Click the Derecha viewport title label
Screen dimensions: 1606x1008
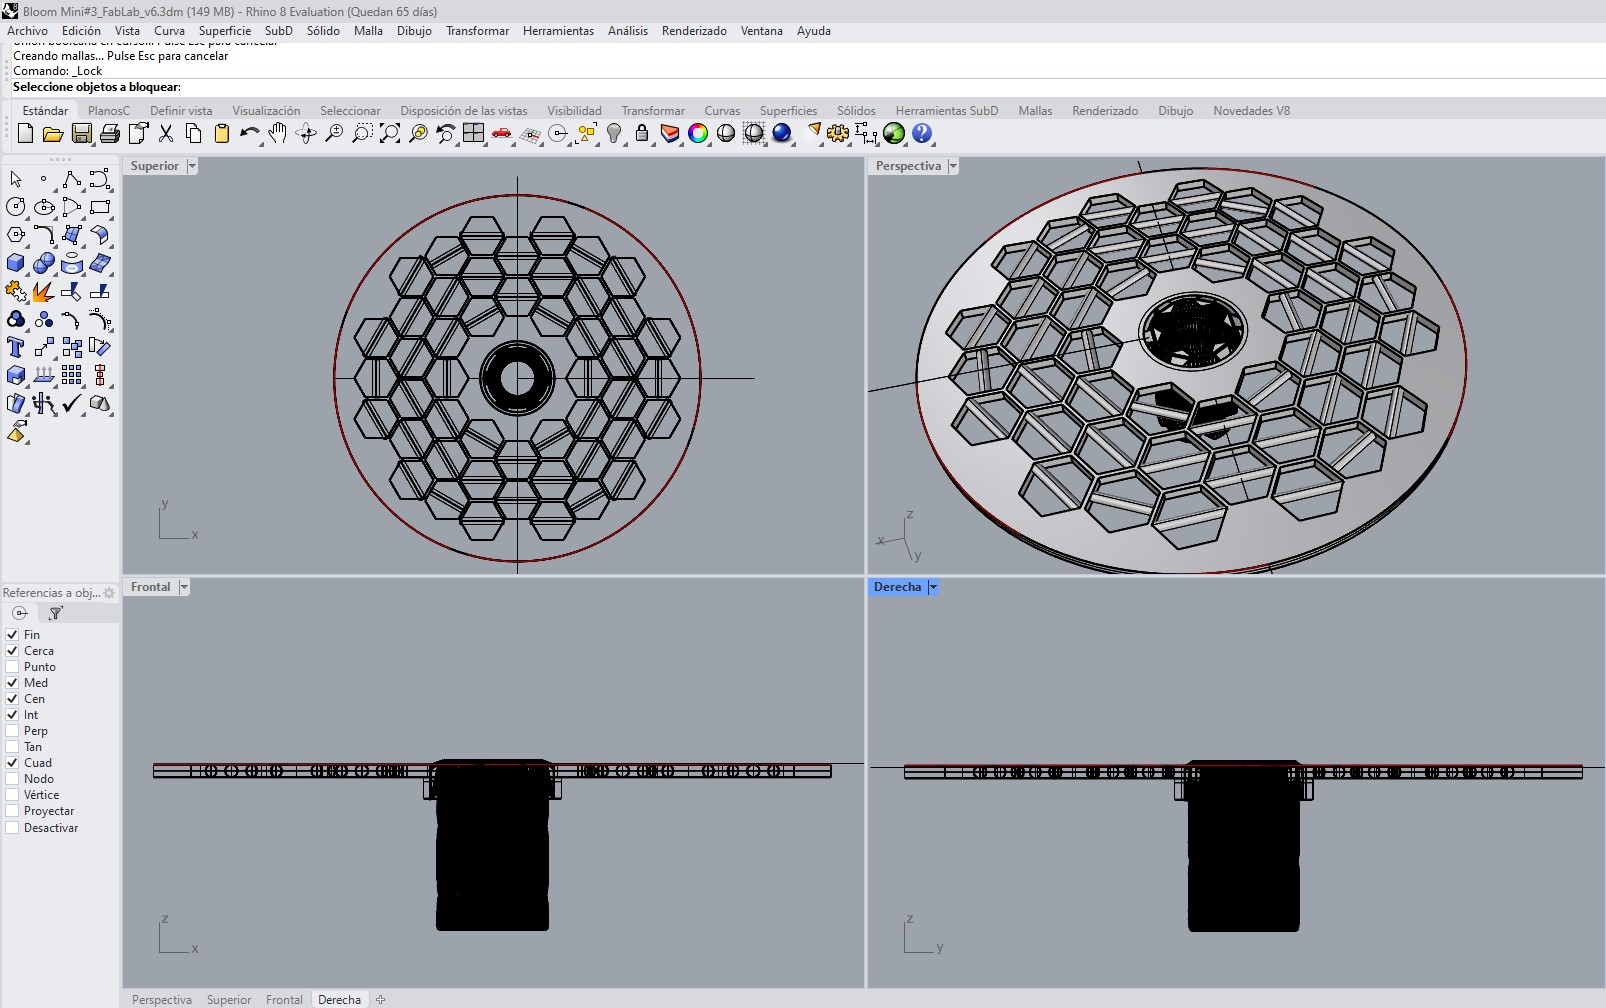(x=897, y=587)
